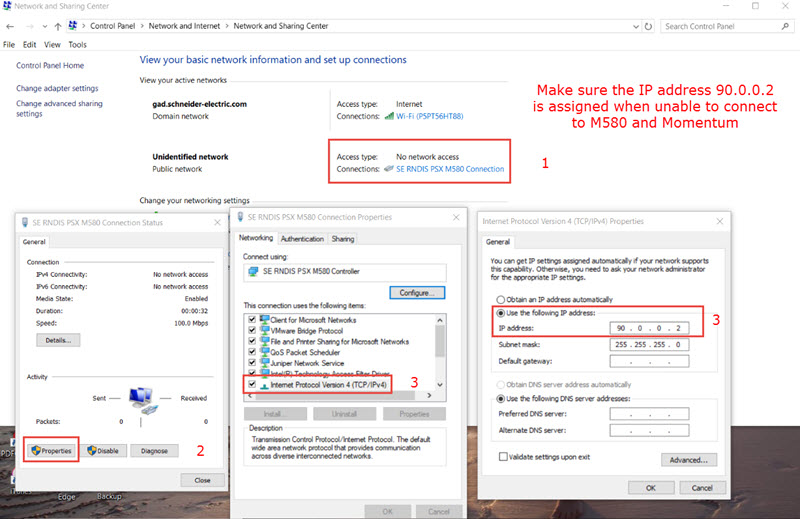
Task: Select Use the following IP address
Action: point(501,313)
